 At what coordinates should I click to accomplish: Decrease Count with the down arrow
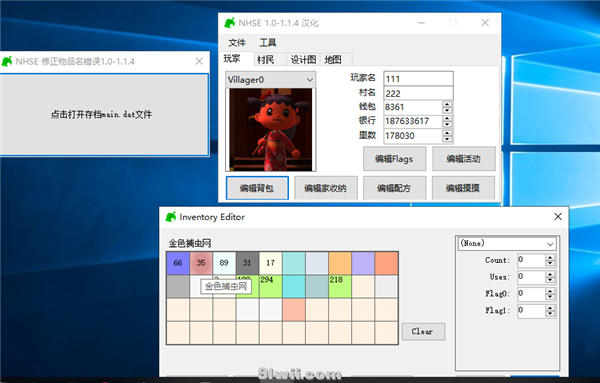[550, 263]
